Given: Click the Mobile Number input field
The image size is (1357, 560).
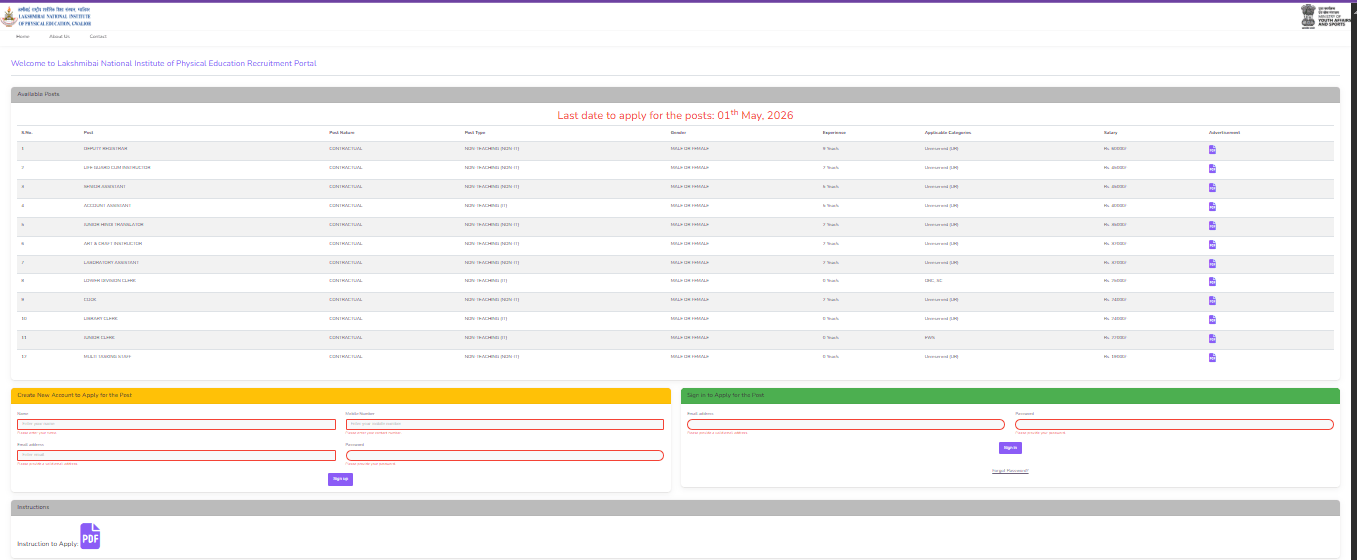Looking at the screenshot, I should click(505, 424).
